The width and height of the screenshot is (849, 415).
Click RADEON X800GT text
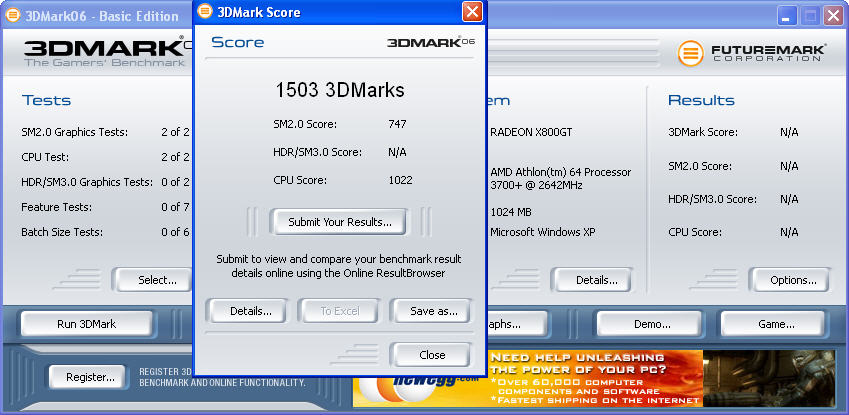[x=531, y=132]
